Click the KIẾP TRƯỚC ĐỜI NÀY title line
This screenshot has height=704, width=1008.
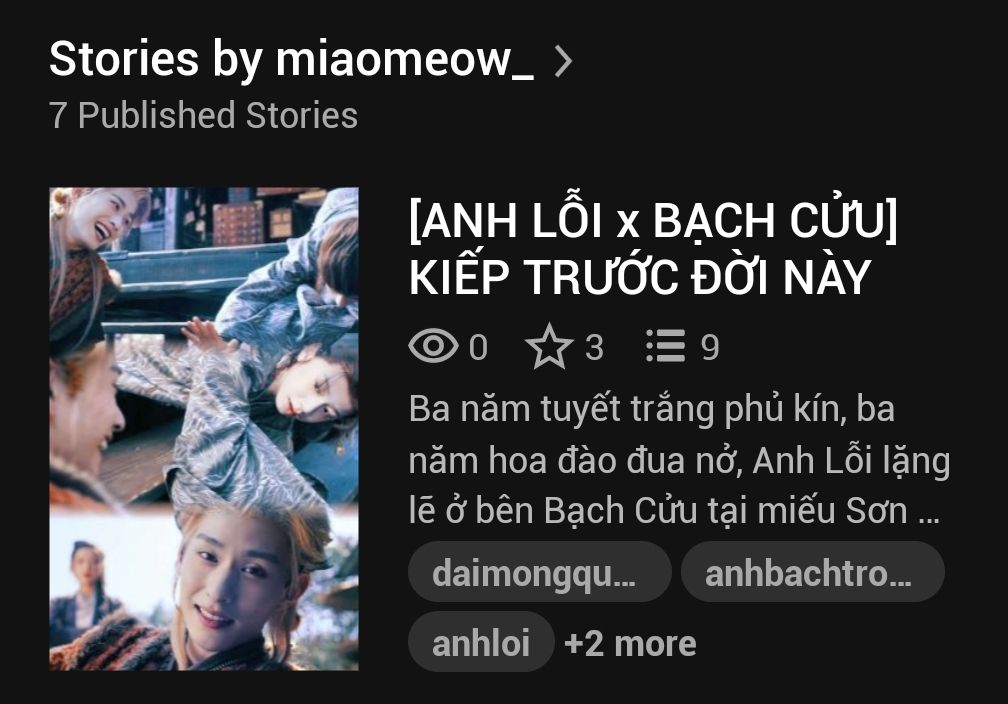pos(640,278)
